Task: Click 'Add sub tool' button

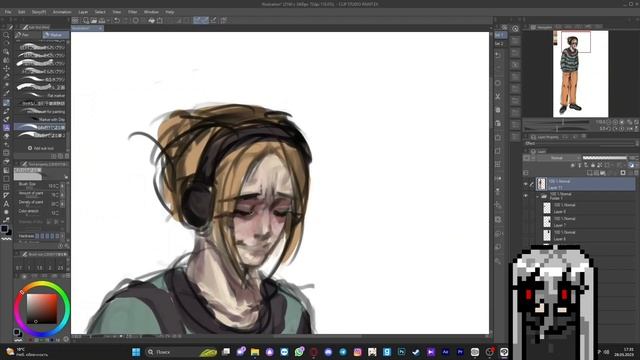Action: tap(41, 148)
